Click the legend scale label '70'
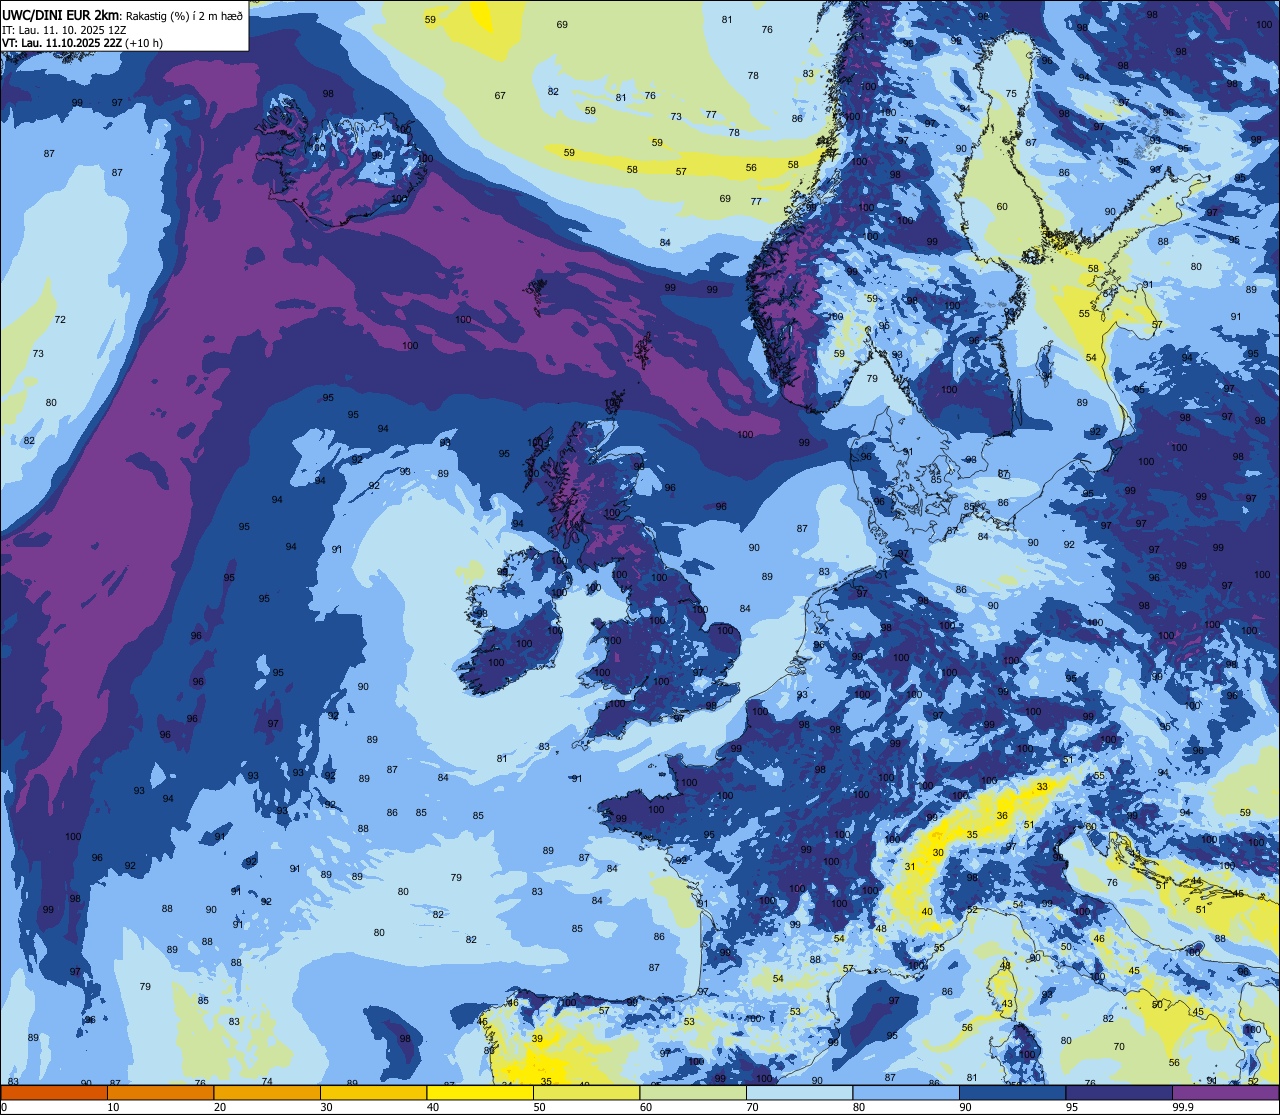The image size is (1280, 1115). (x=752, y=1107)
